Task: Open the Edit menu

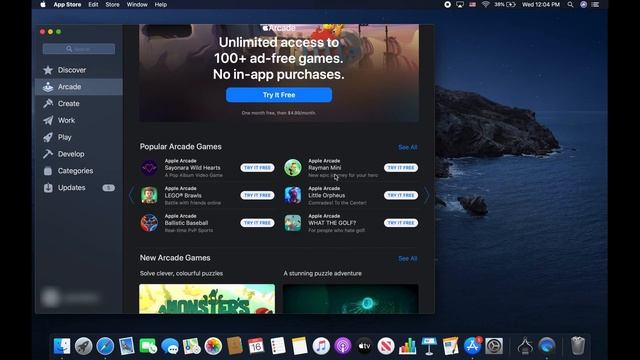Action: pyautogui.click(x=93, y=4)
